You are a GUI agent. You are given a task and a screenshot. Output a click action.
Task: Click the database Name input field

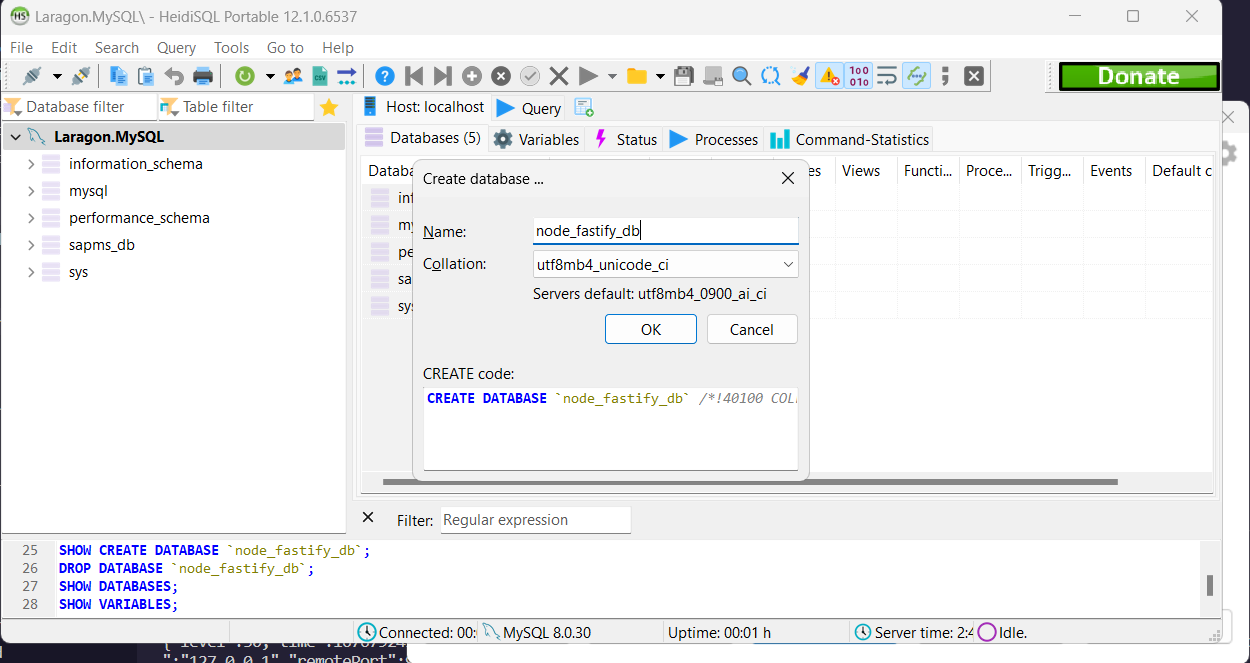[x=665, y=231]
